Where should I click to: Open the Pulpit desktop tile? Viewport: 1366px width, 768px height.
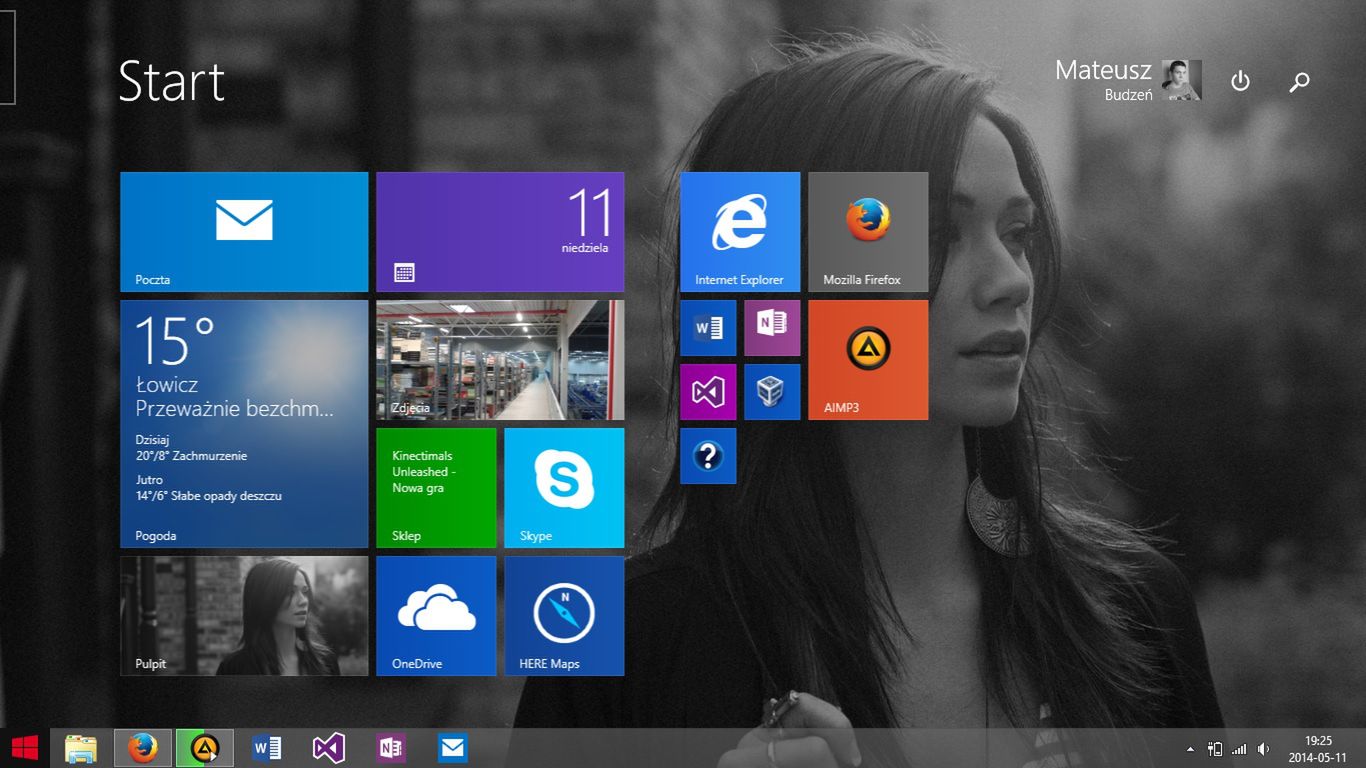[244, 615]
